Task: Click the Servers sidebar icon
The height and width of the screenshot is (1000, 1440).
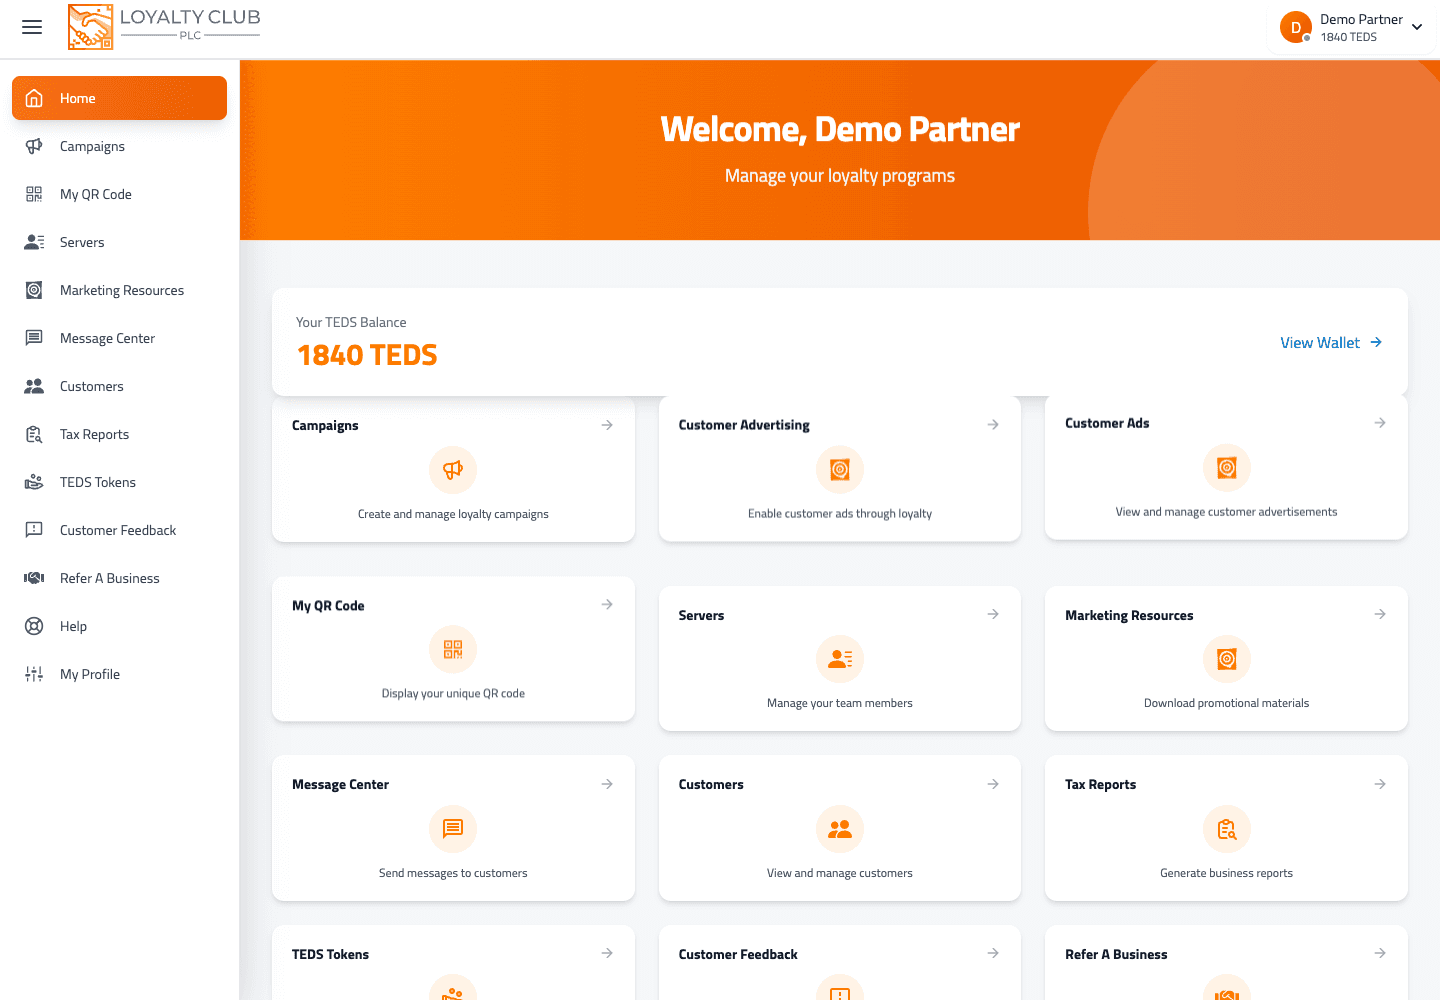Action: pyautogui.click(x=34, y=242)
